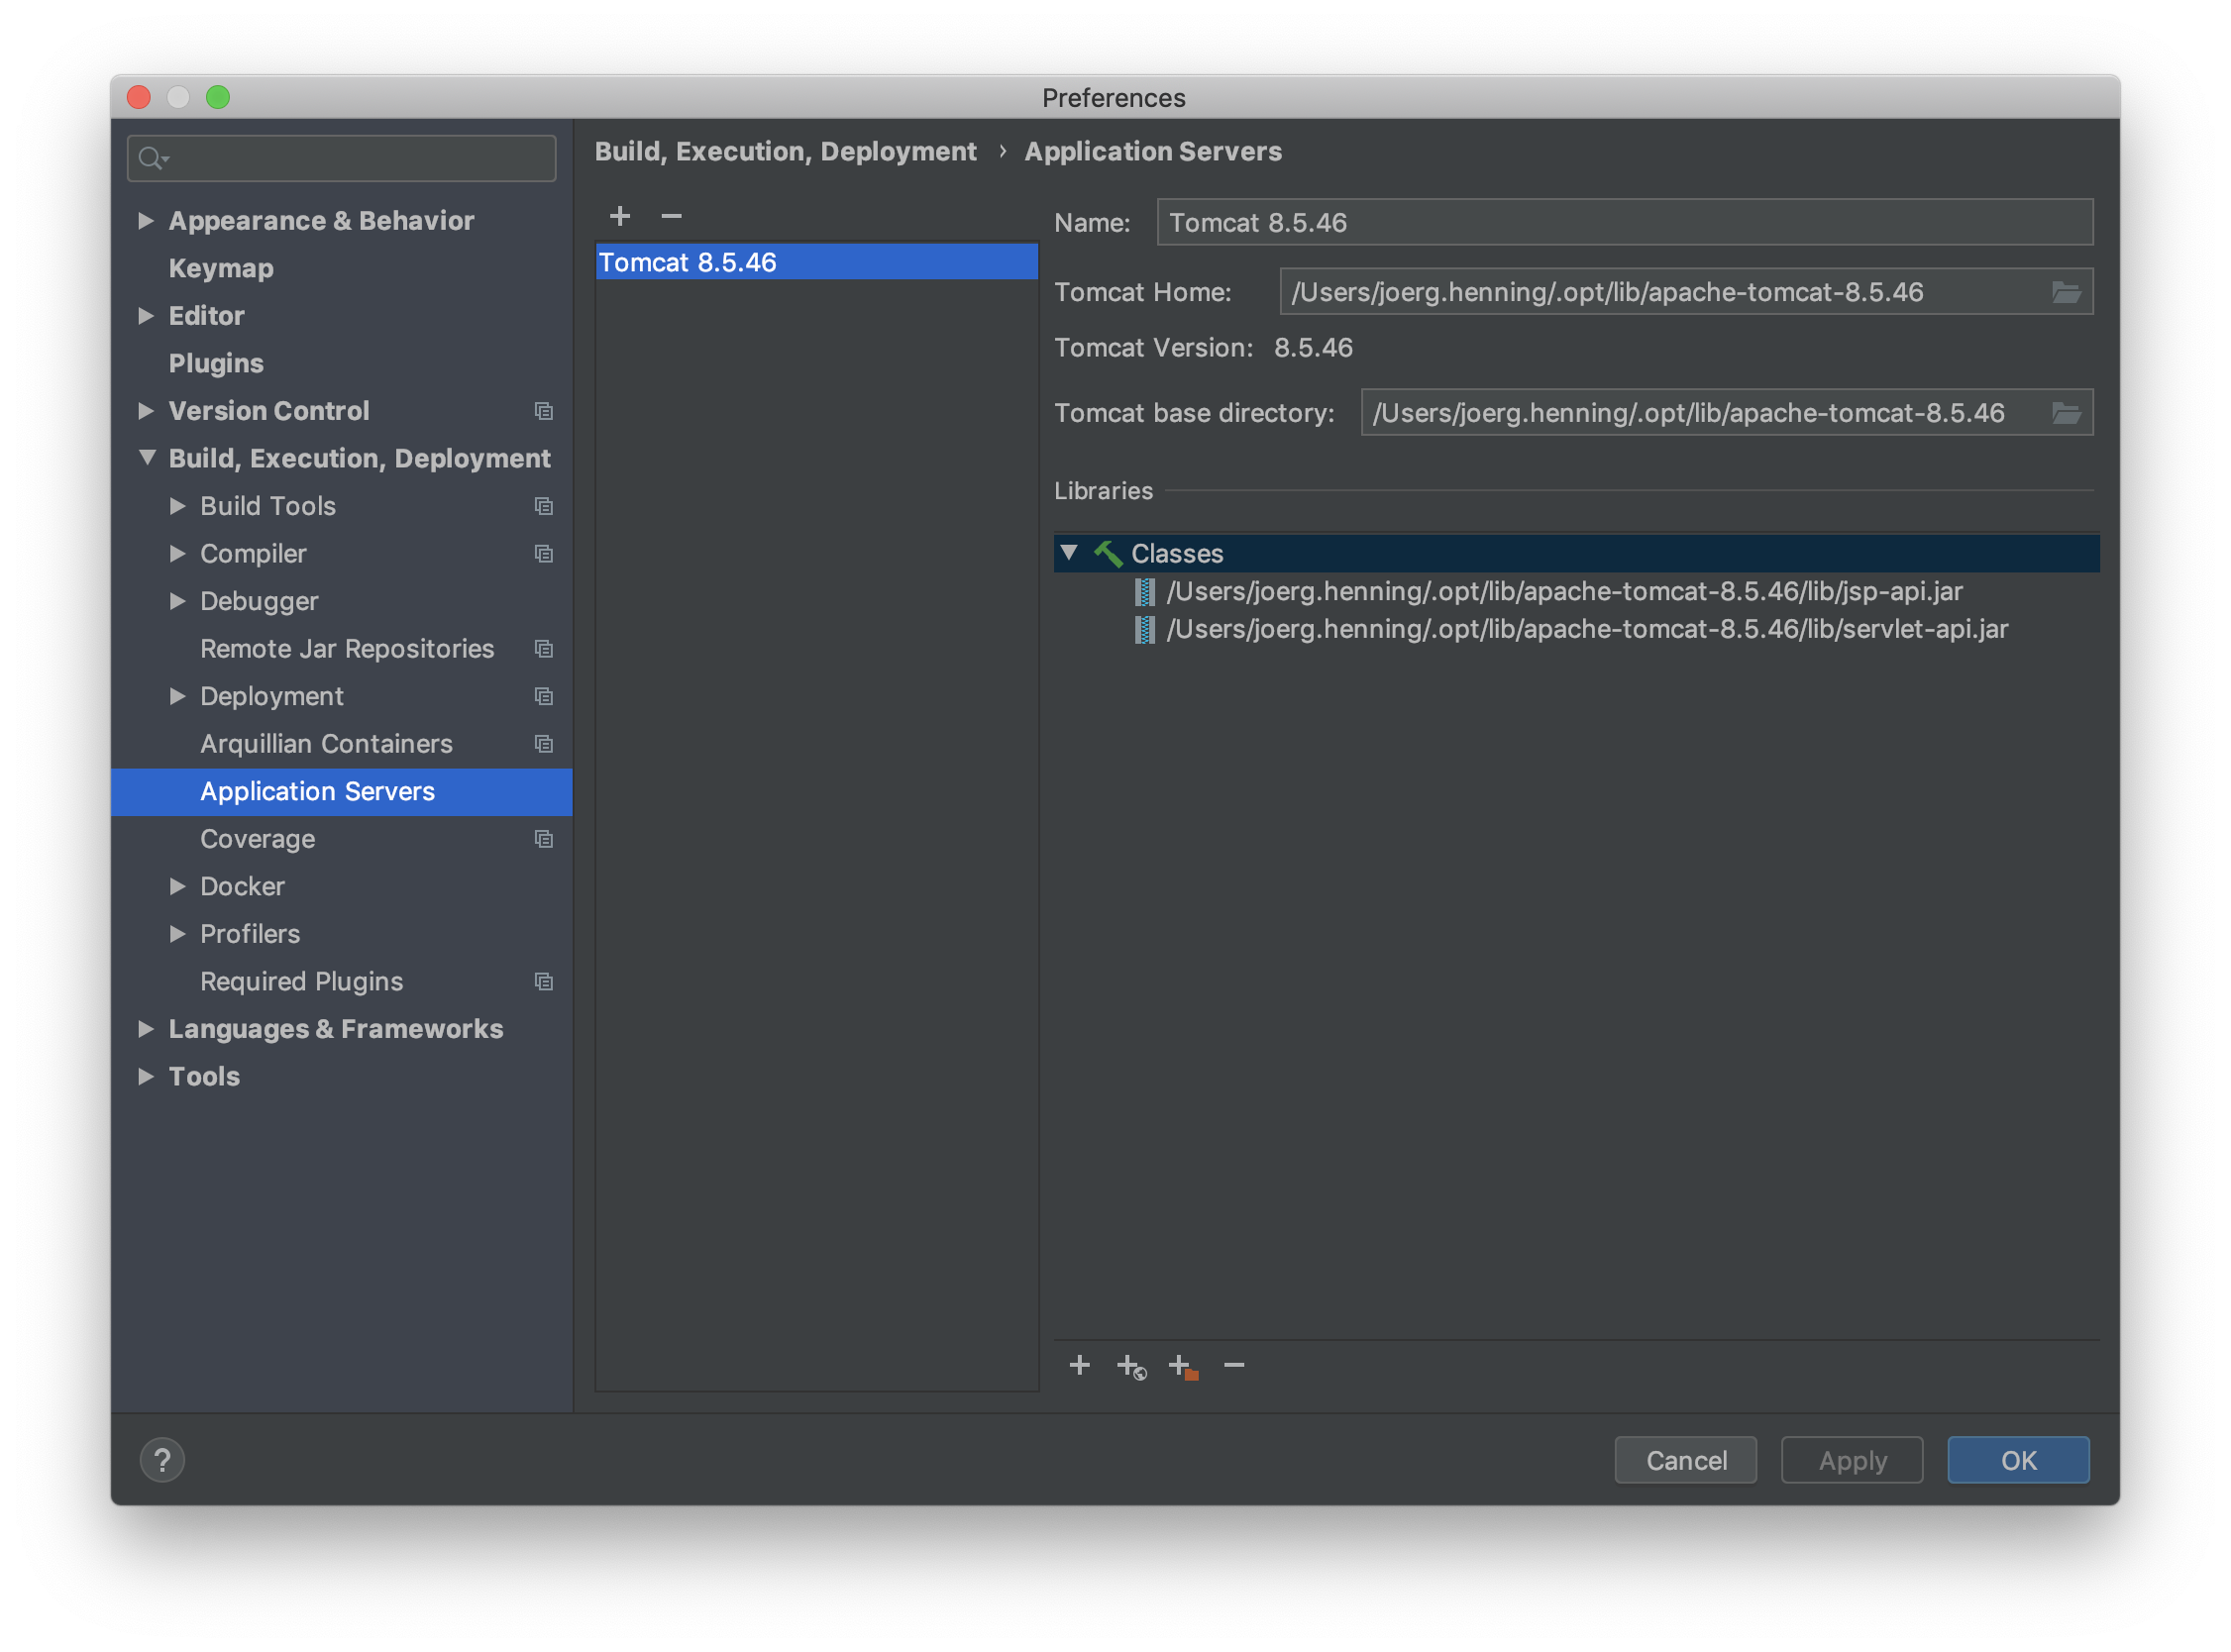Expand Appearance & Behavior section
2231x1652 pixels.
click(x=146, y=221)
